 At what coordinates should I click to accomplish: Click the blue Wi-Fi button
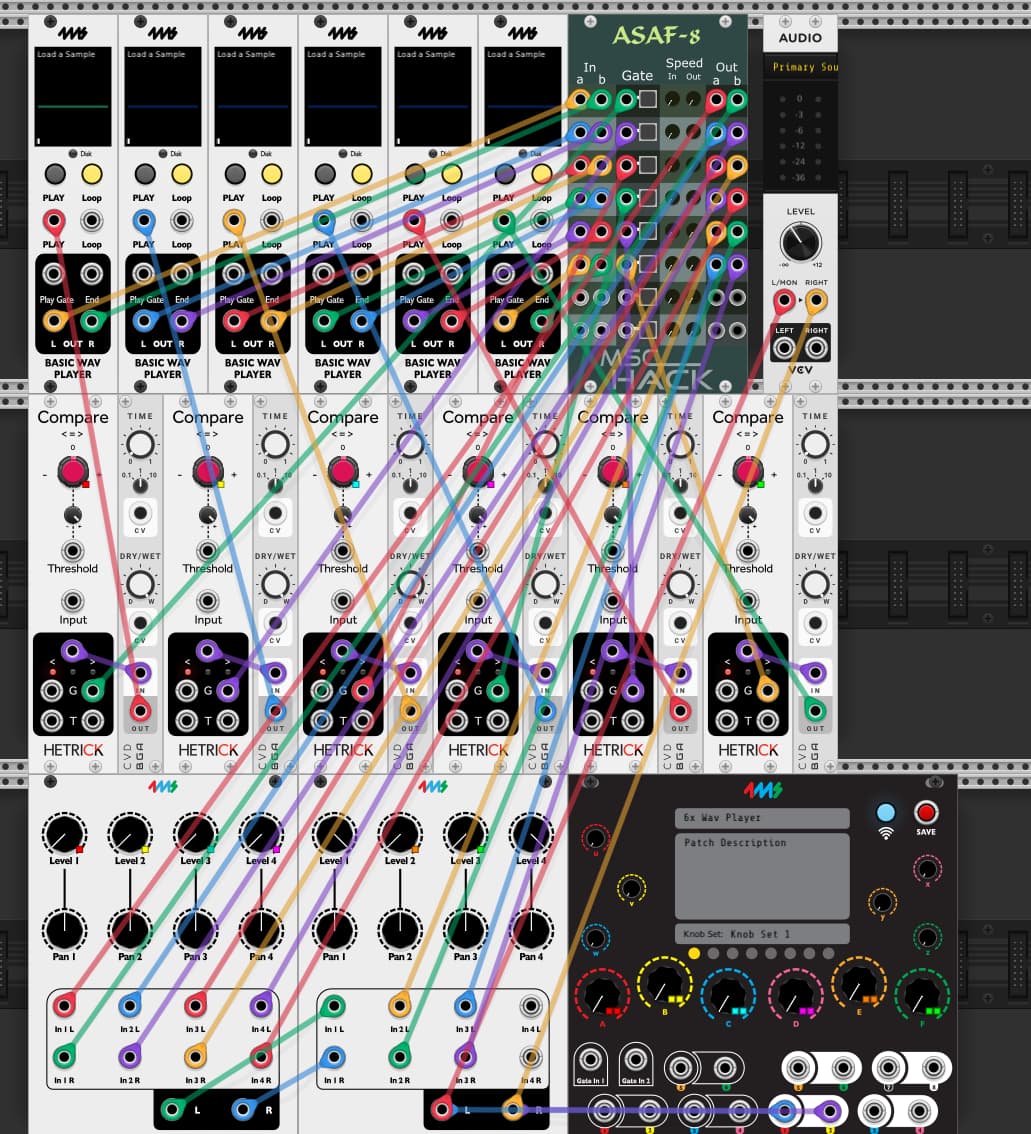885,812
